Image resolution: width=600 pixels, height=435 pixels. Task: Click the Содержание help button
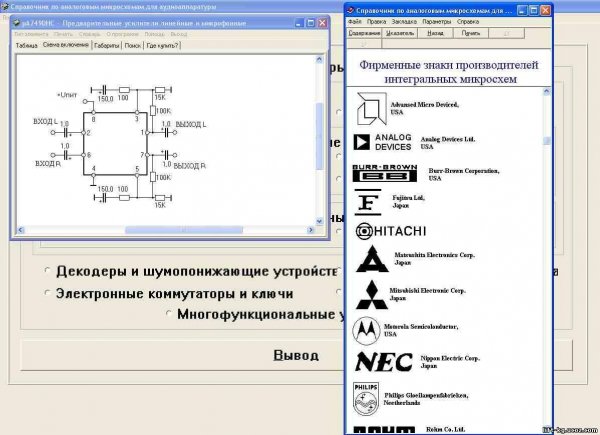tap(364, 33)
